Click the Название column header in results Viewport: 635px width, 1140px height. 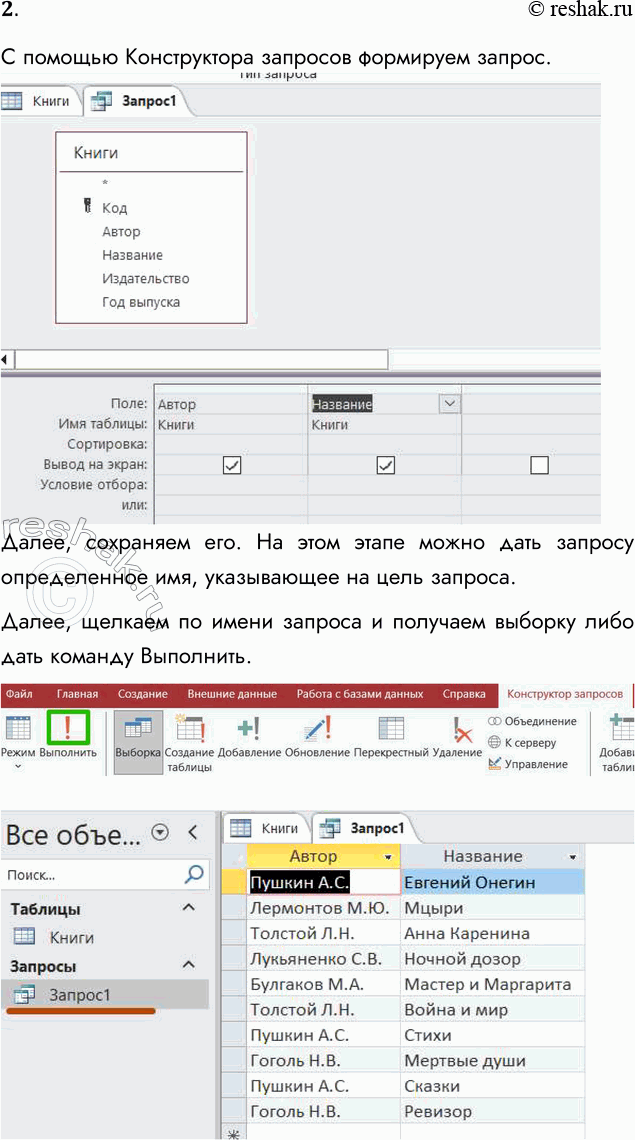[492, 856]
